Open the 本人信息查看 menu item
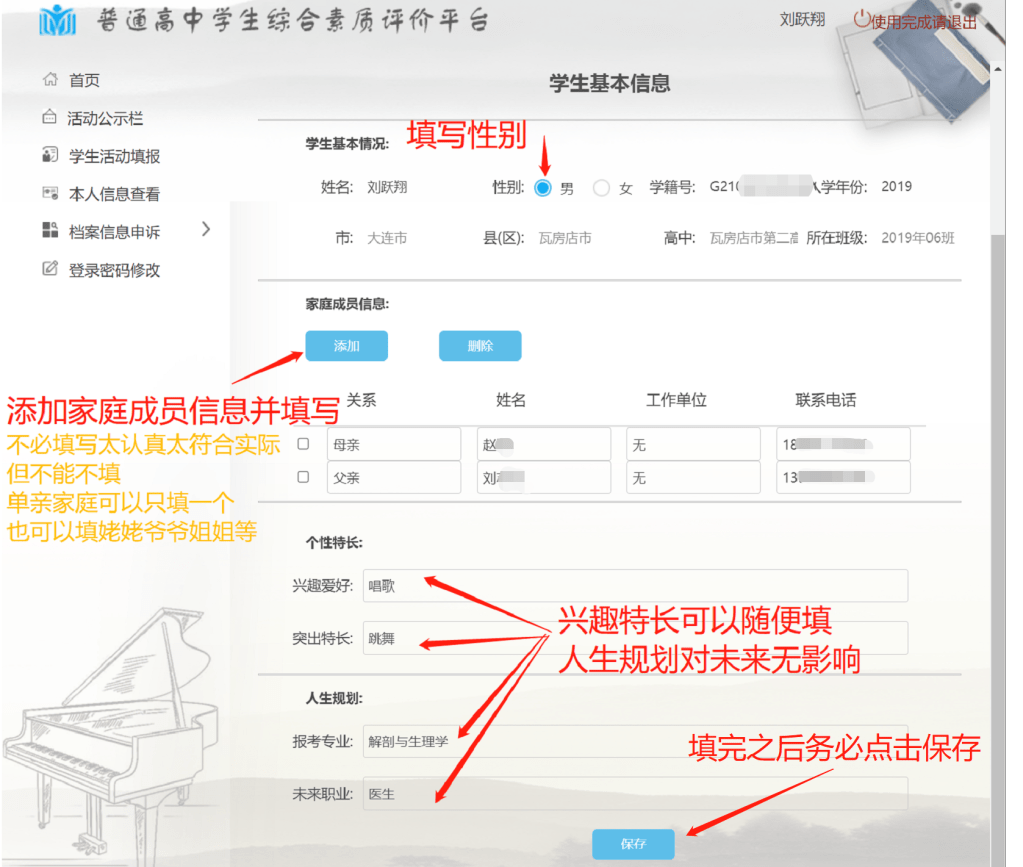 114,194
